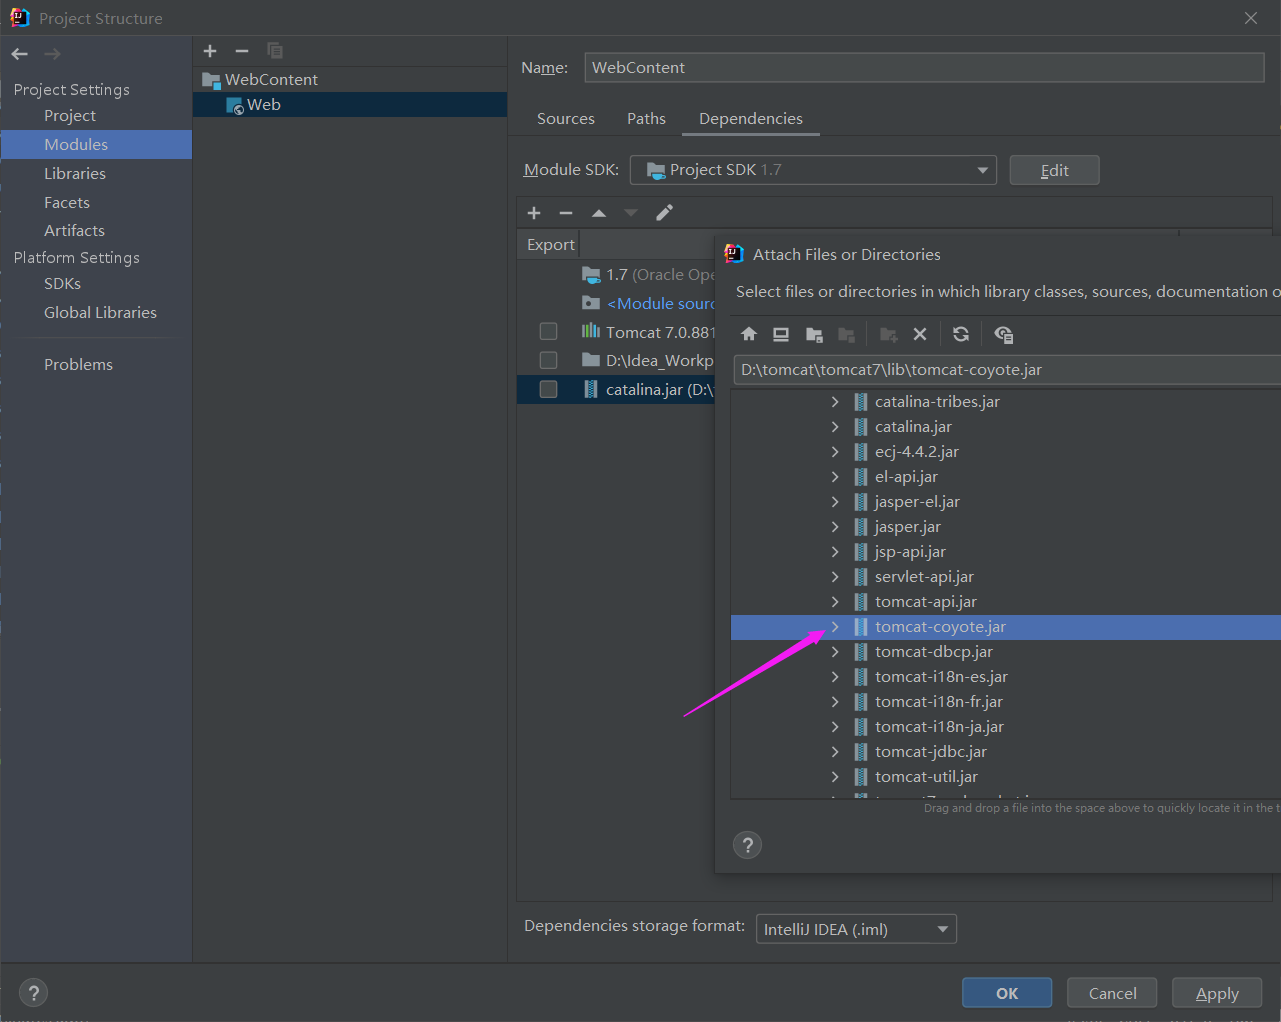
Task: Expand the el-api.jar node
Action: tap(835, 477)
